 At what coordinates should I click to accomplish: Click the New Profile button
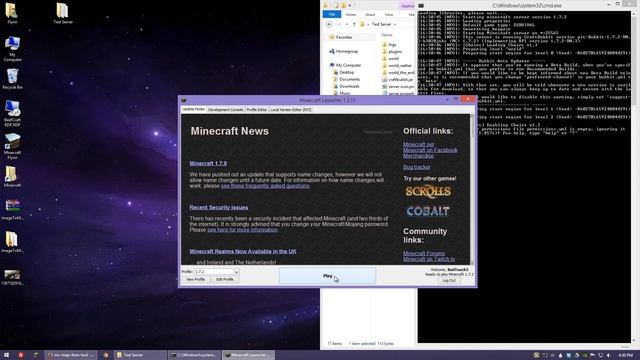tap(196, 280)
